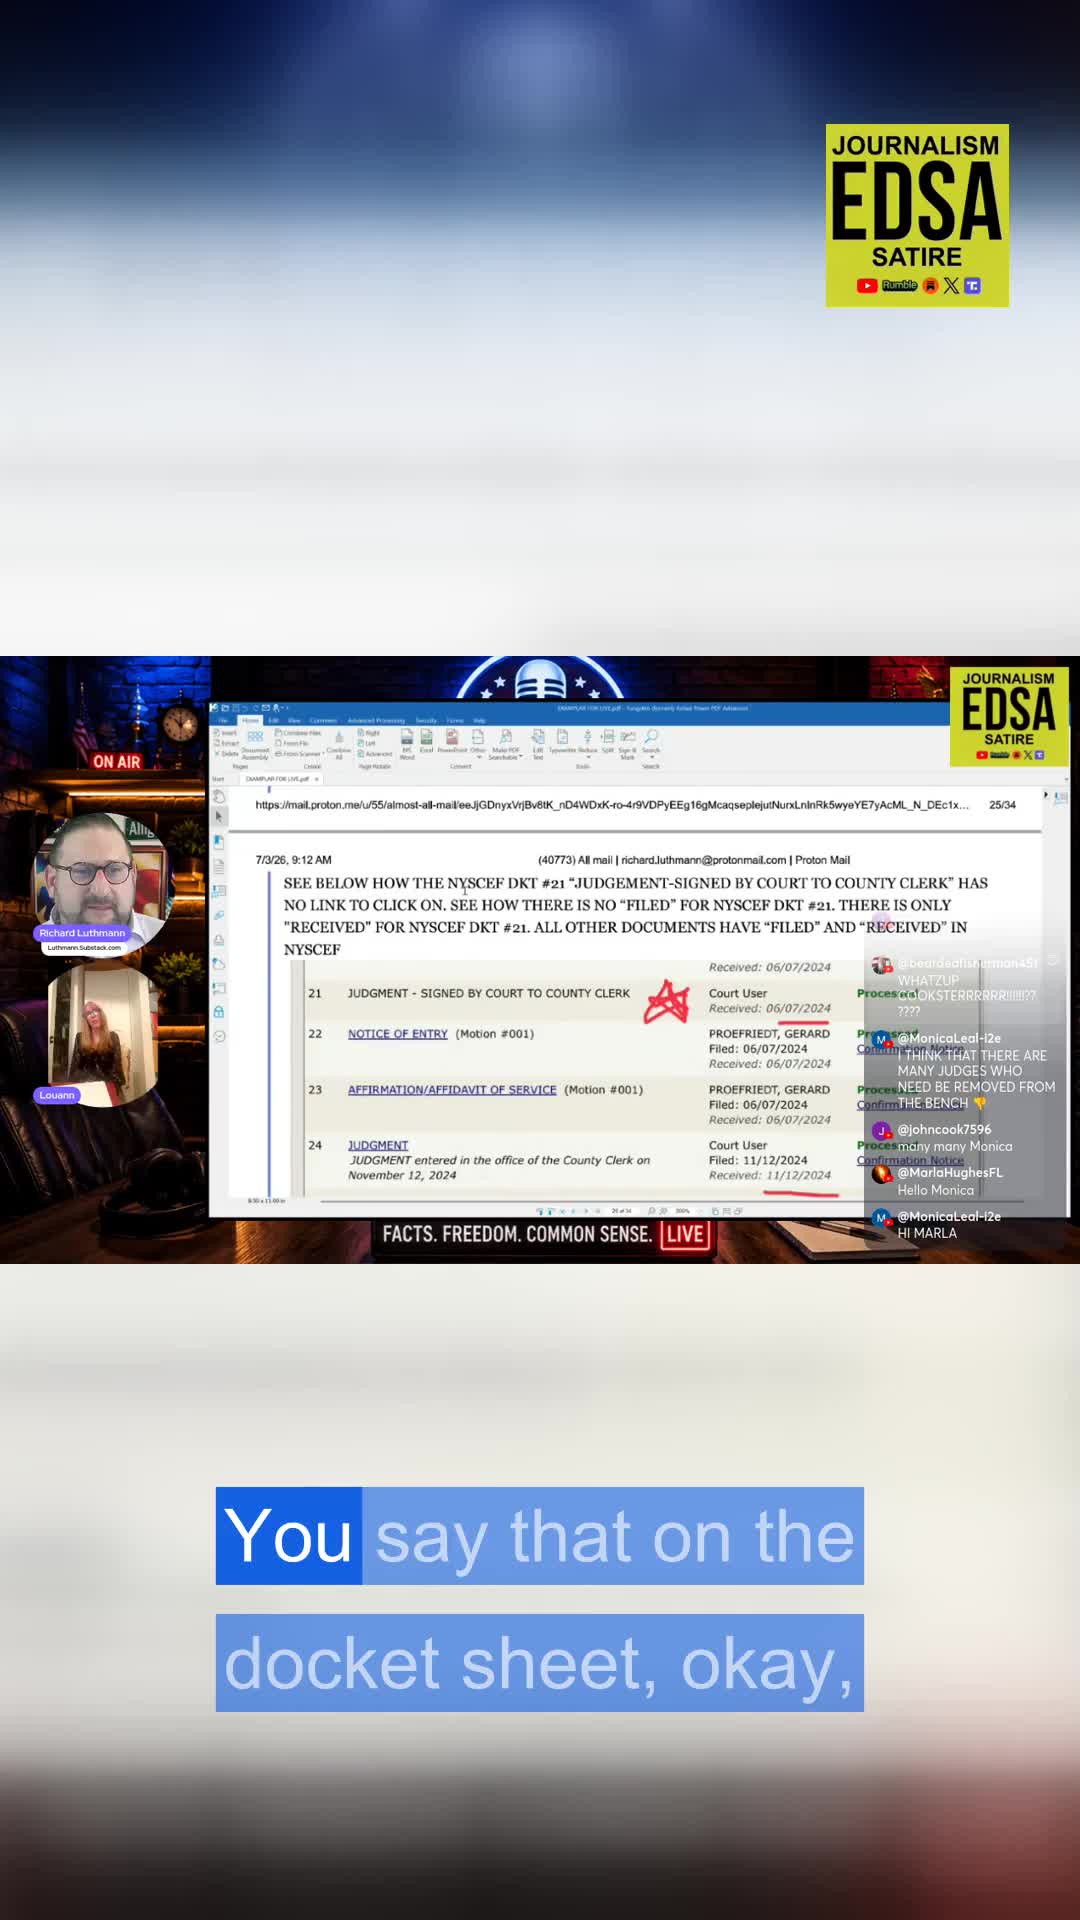Switch to the Forms ribbon tab

click(455, 720)
